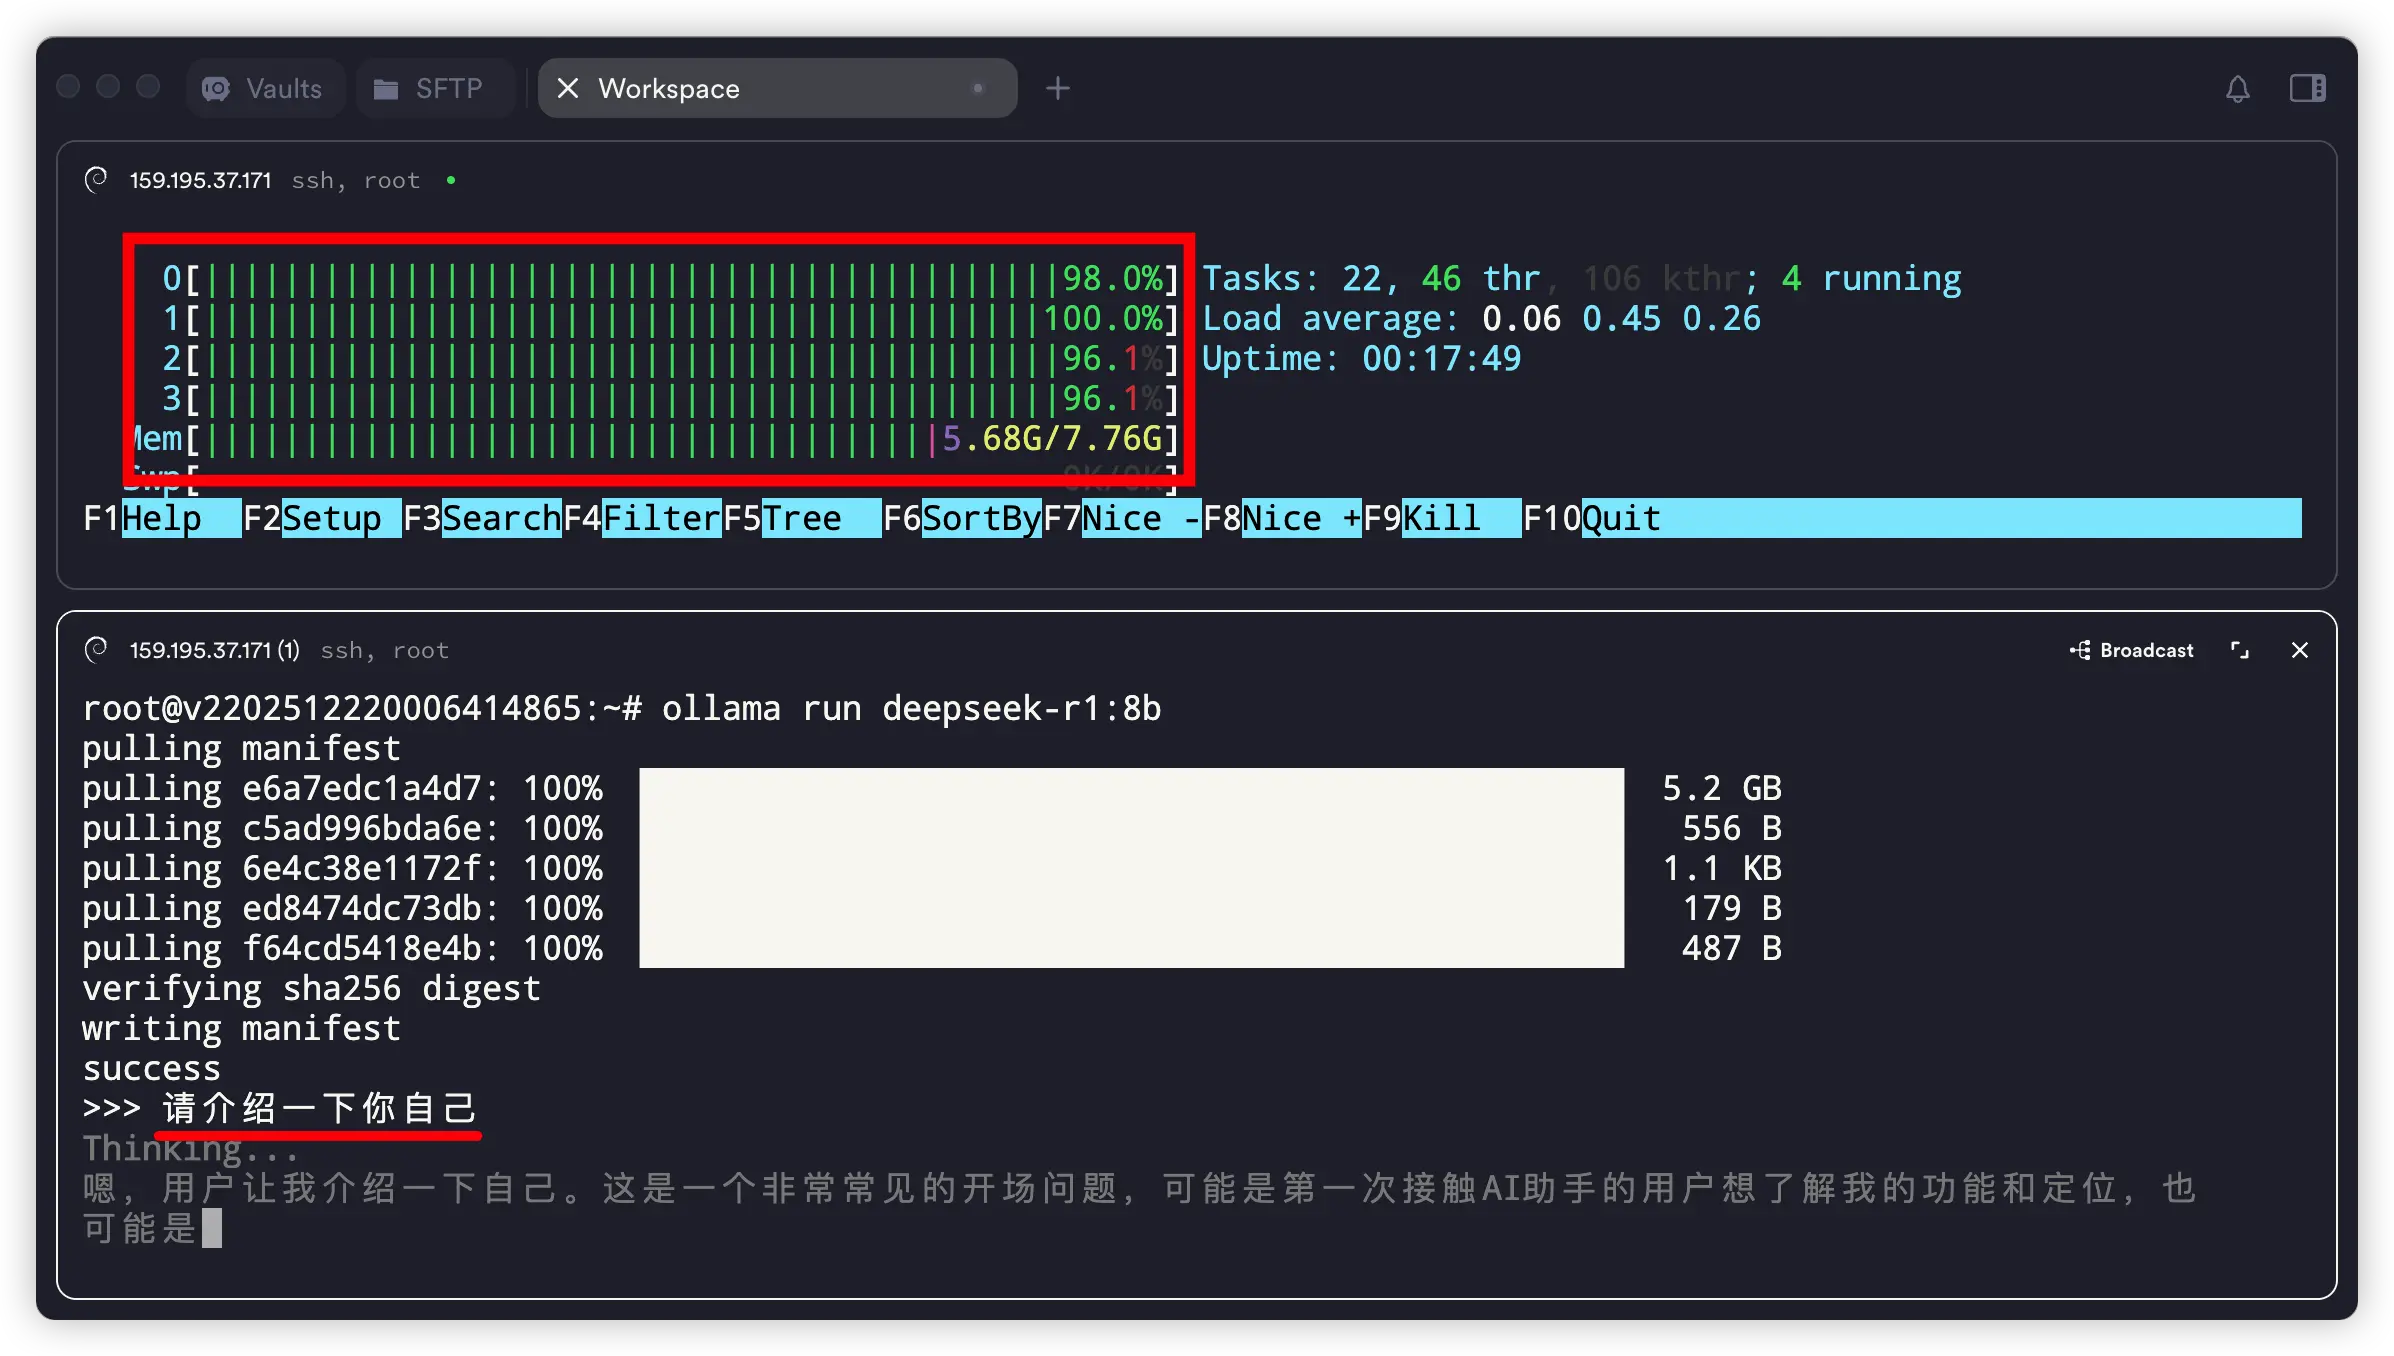Click the notifications bell icon
The width and height of the screenshot is (2394, 1356).
(2237, 89)
